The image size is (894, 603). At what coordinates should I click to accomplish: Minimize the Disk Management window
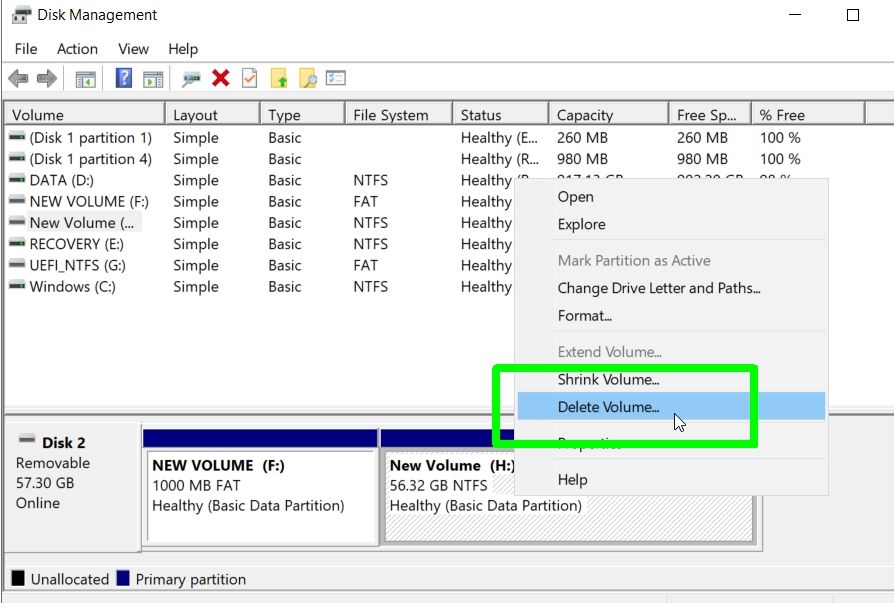(795, 15)
